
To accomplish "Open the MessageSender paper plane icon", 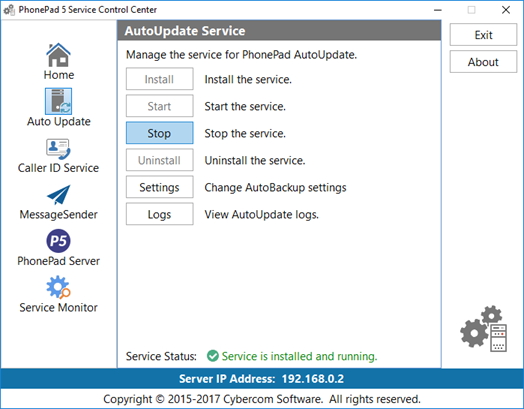I will point(59,194).
